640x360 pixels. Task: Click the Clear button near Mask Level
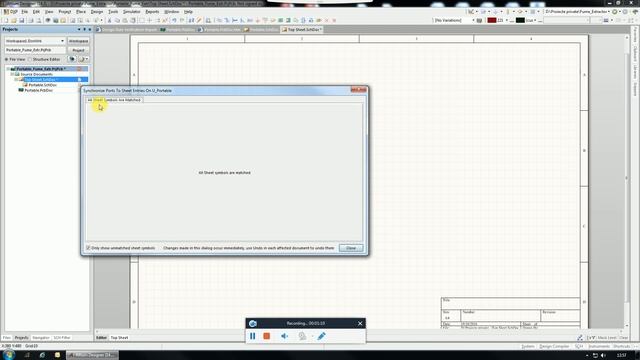click(x=623, y=338)
